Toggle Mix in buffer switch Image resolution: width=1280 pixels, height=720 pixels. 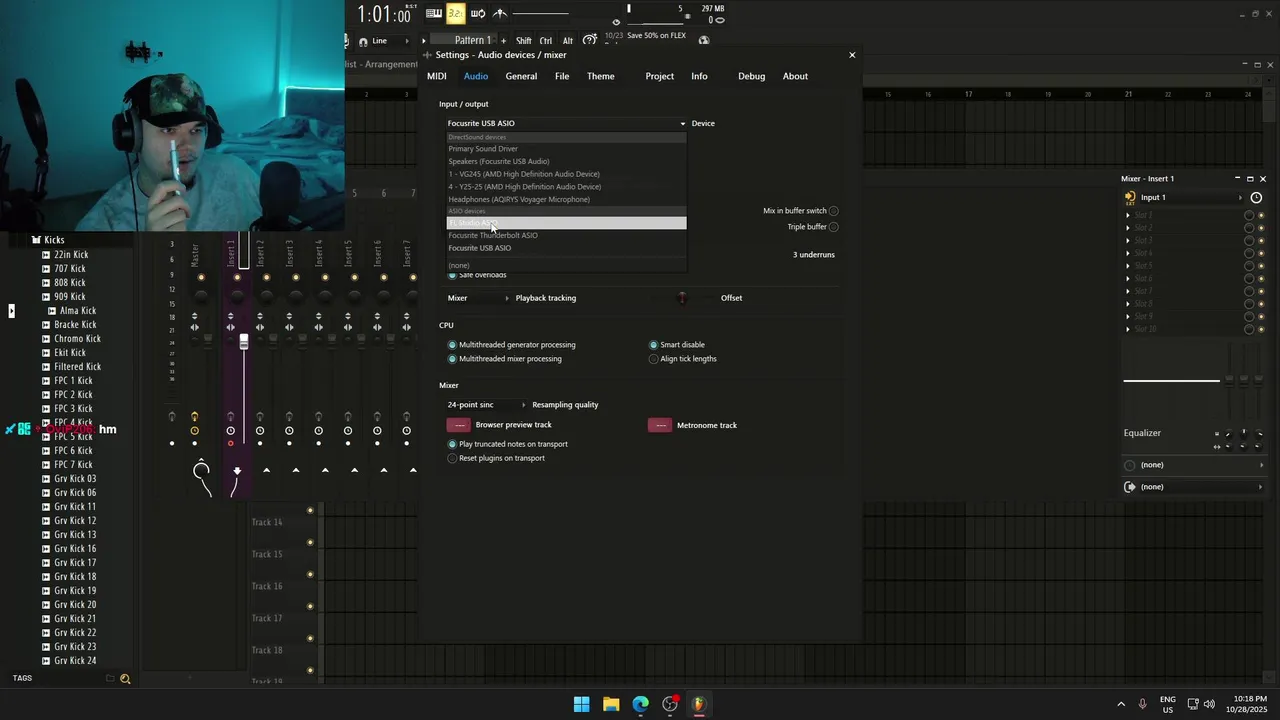click(x=833, y=211)
